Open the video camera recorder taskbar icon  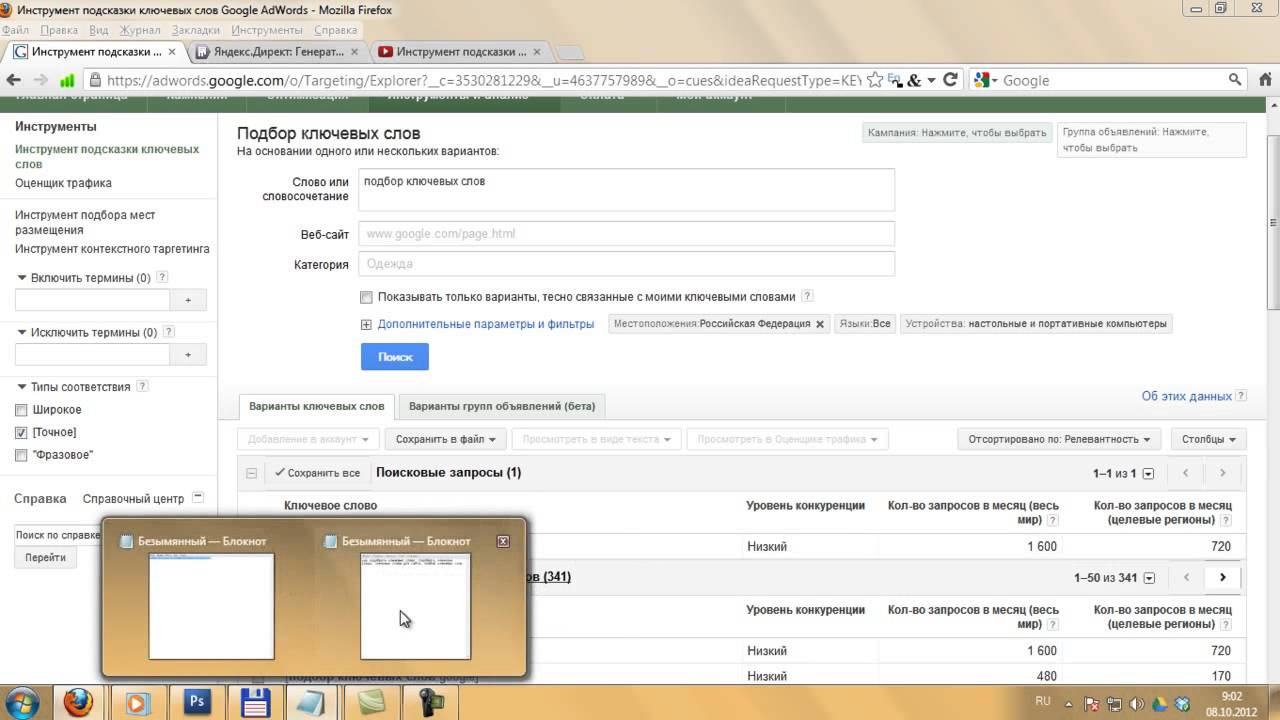[431, 702]
